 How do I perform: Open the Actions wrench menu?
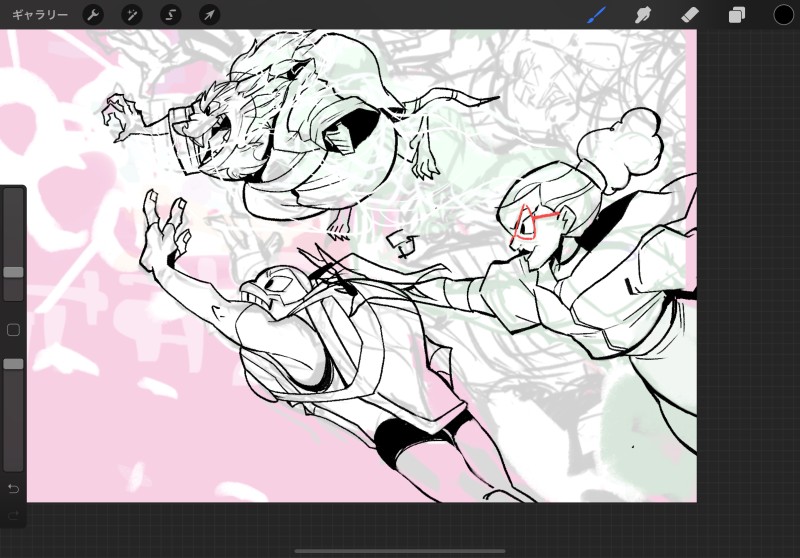tap(93, 15)
